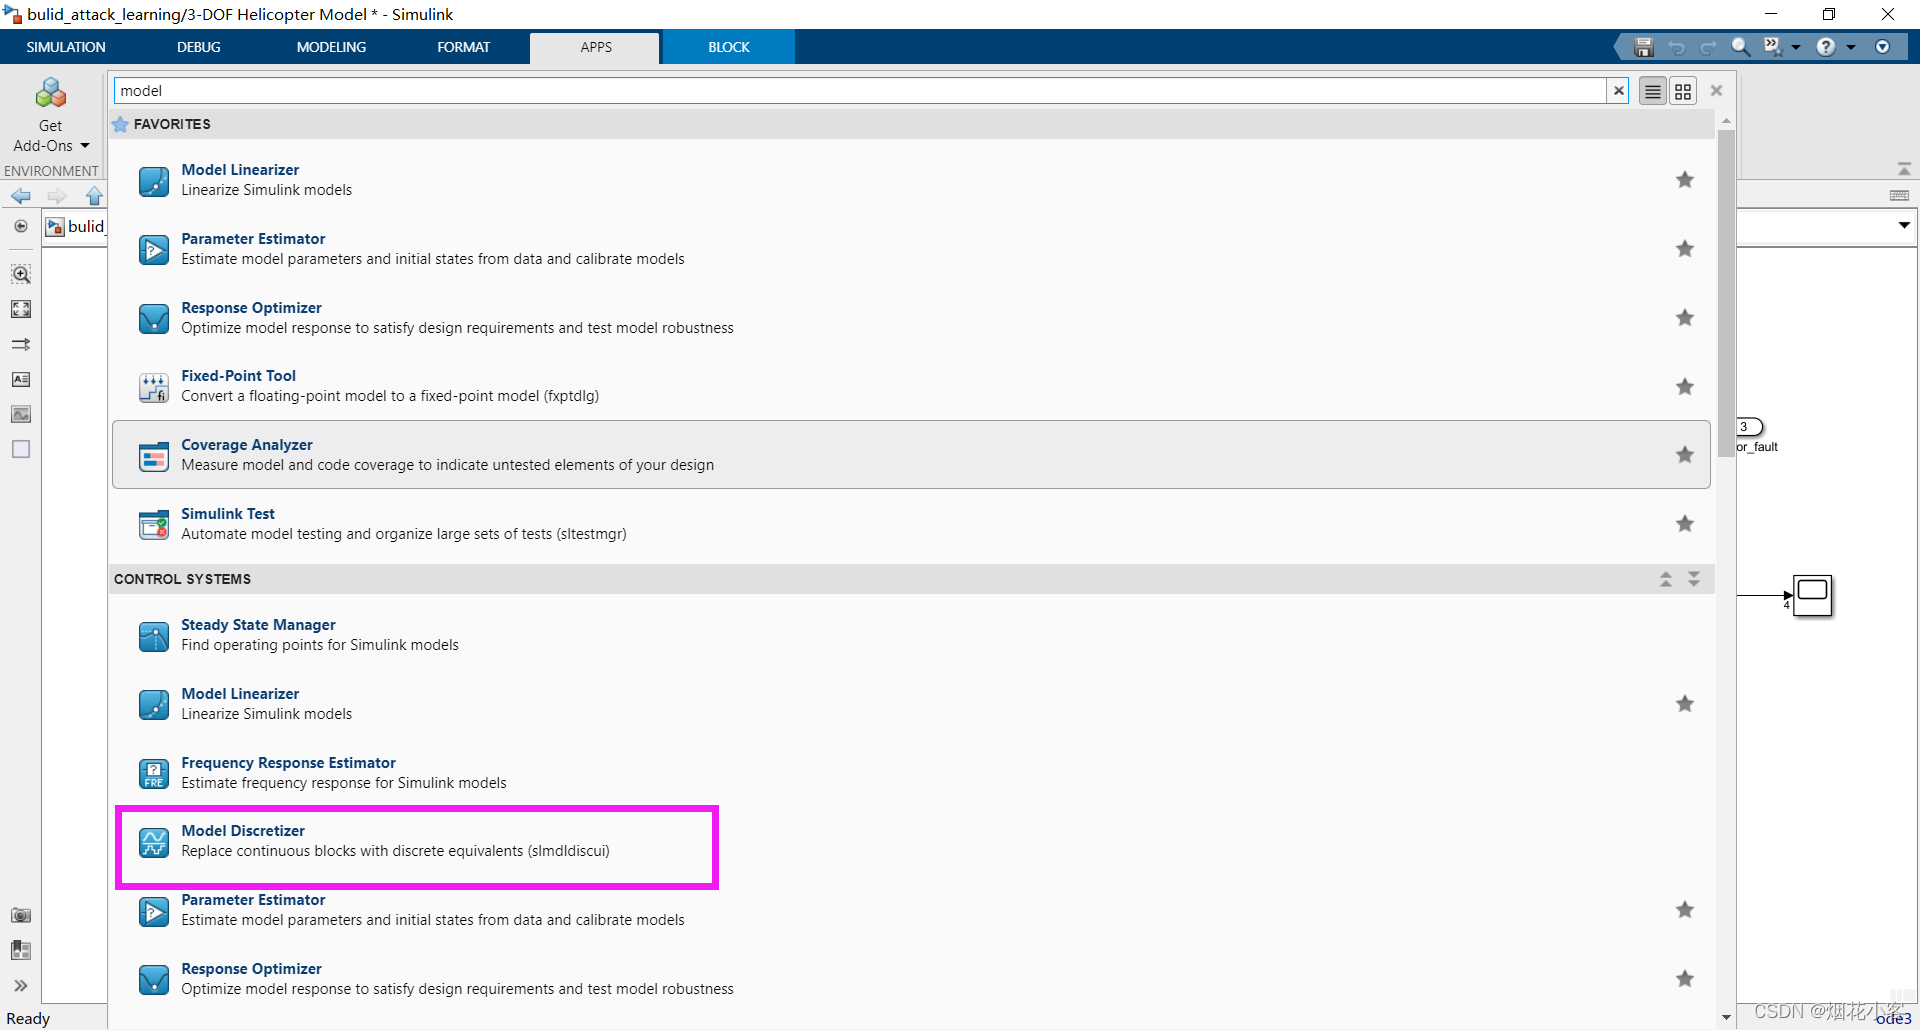1920x1030 pixels.
Task: Click the gallery vertical scrollbar thumb
Action: pyautogui.click(x=1726, y=293)
